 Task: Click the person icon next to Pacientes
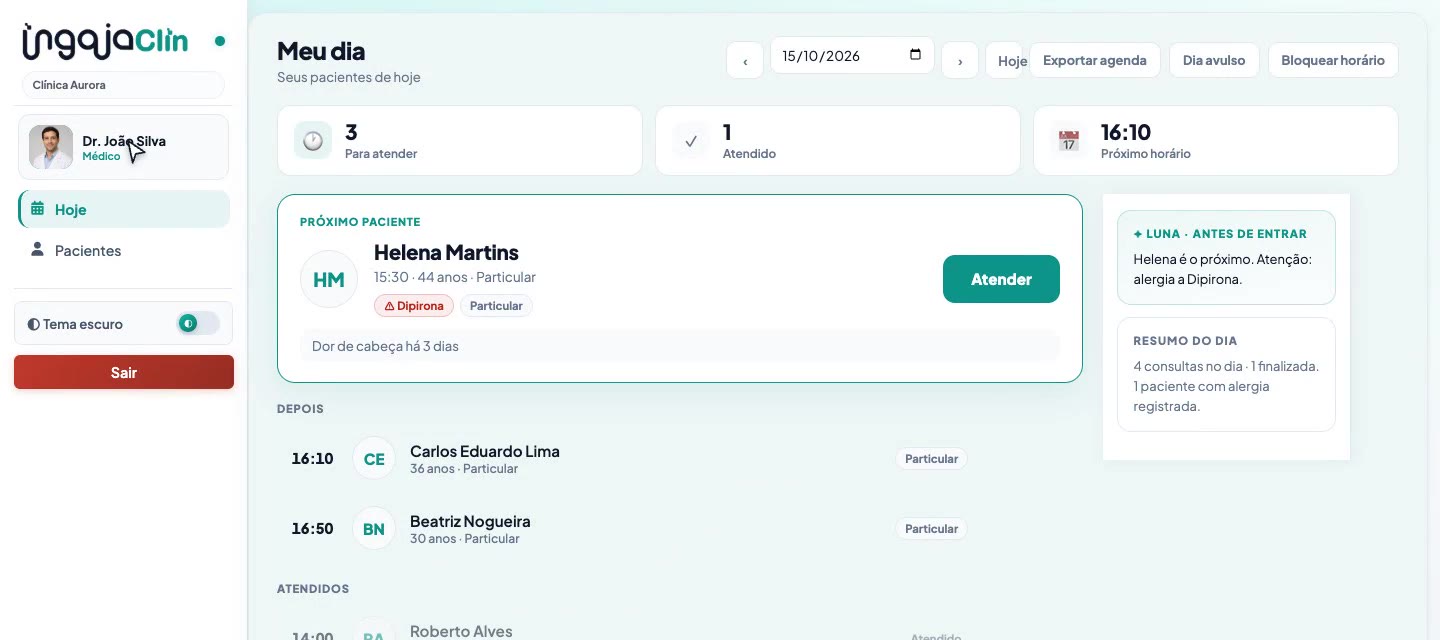click(38, 249)
